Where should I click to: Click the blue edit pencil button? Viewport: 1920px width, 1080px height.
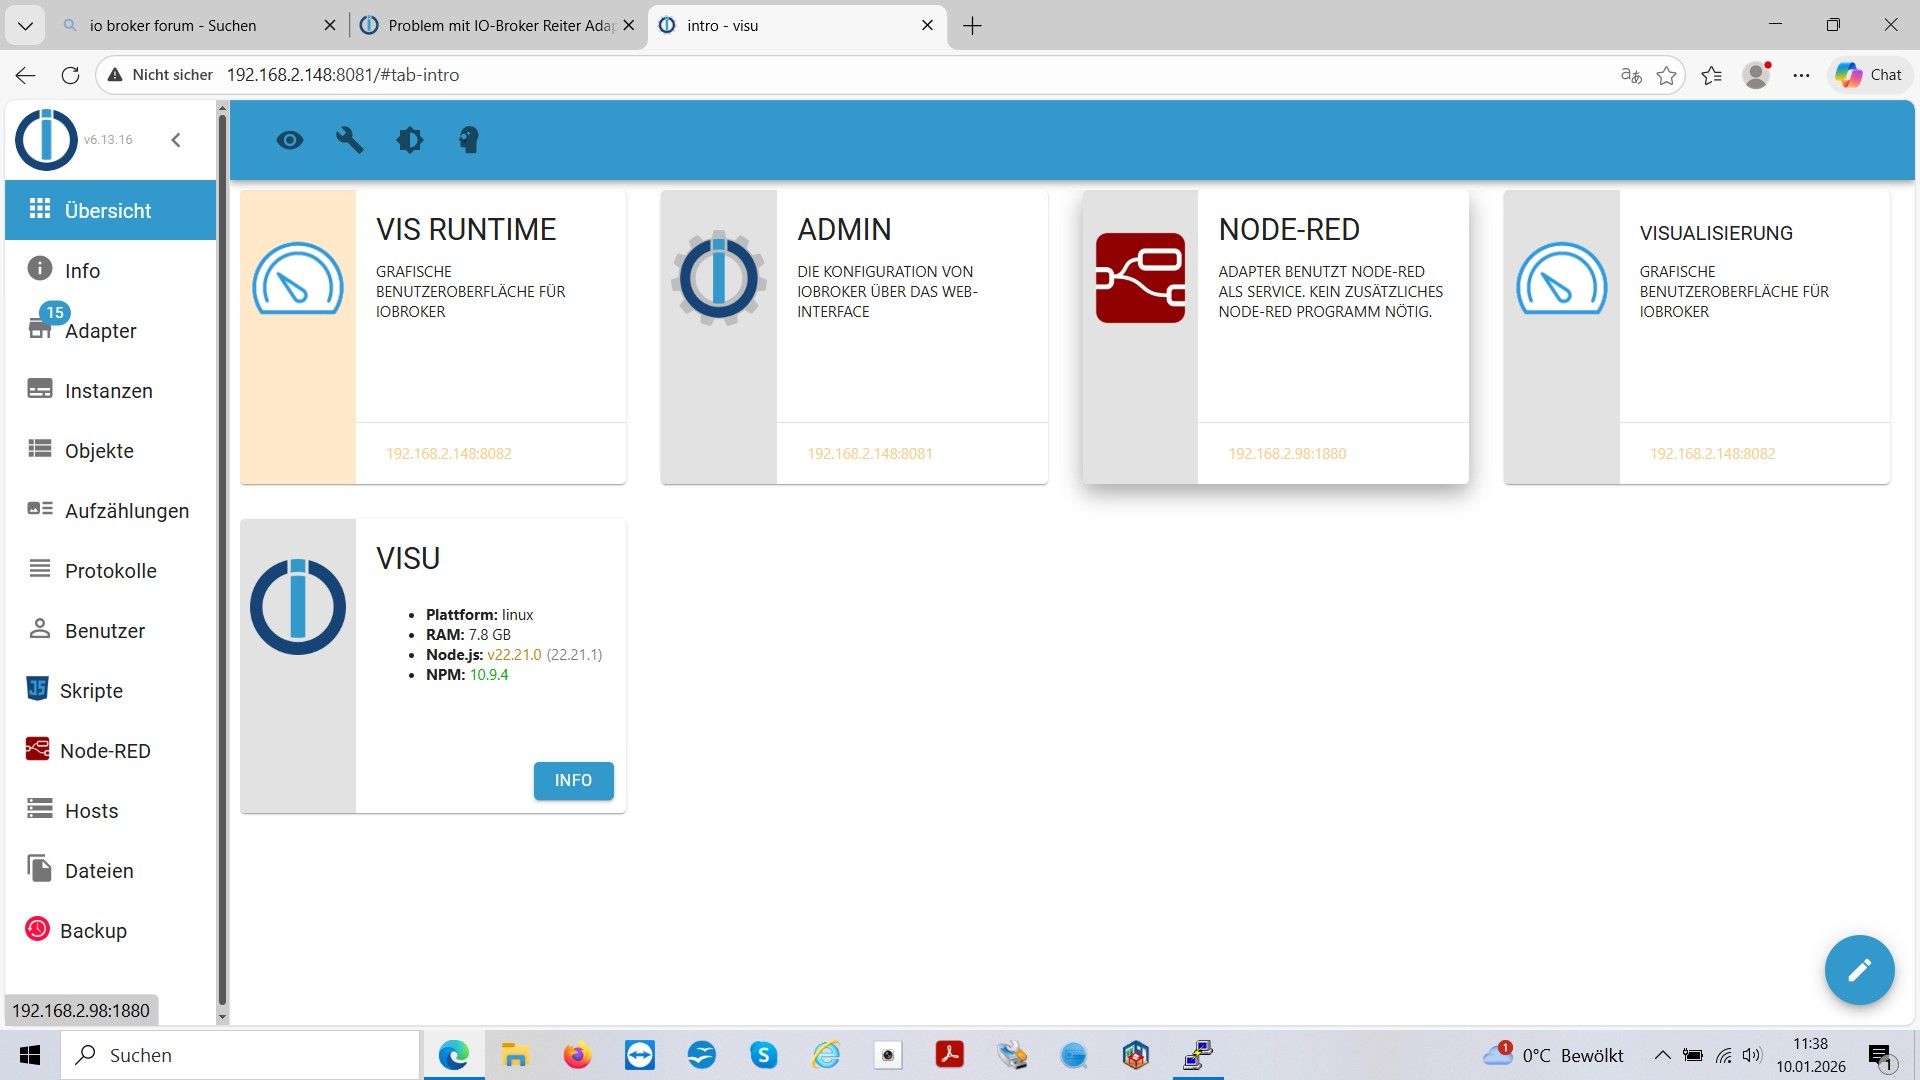(1859, 969)
